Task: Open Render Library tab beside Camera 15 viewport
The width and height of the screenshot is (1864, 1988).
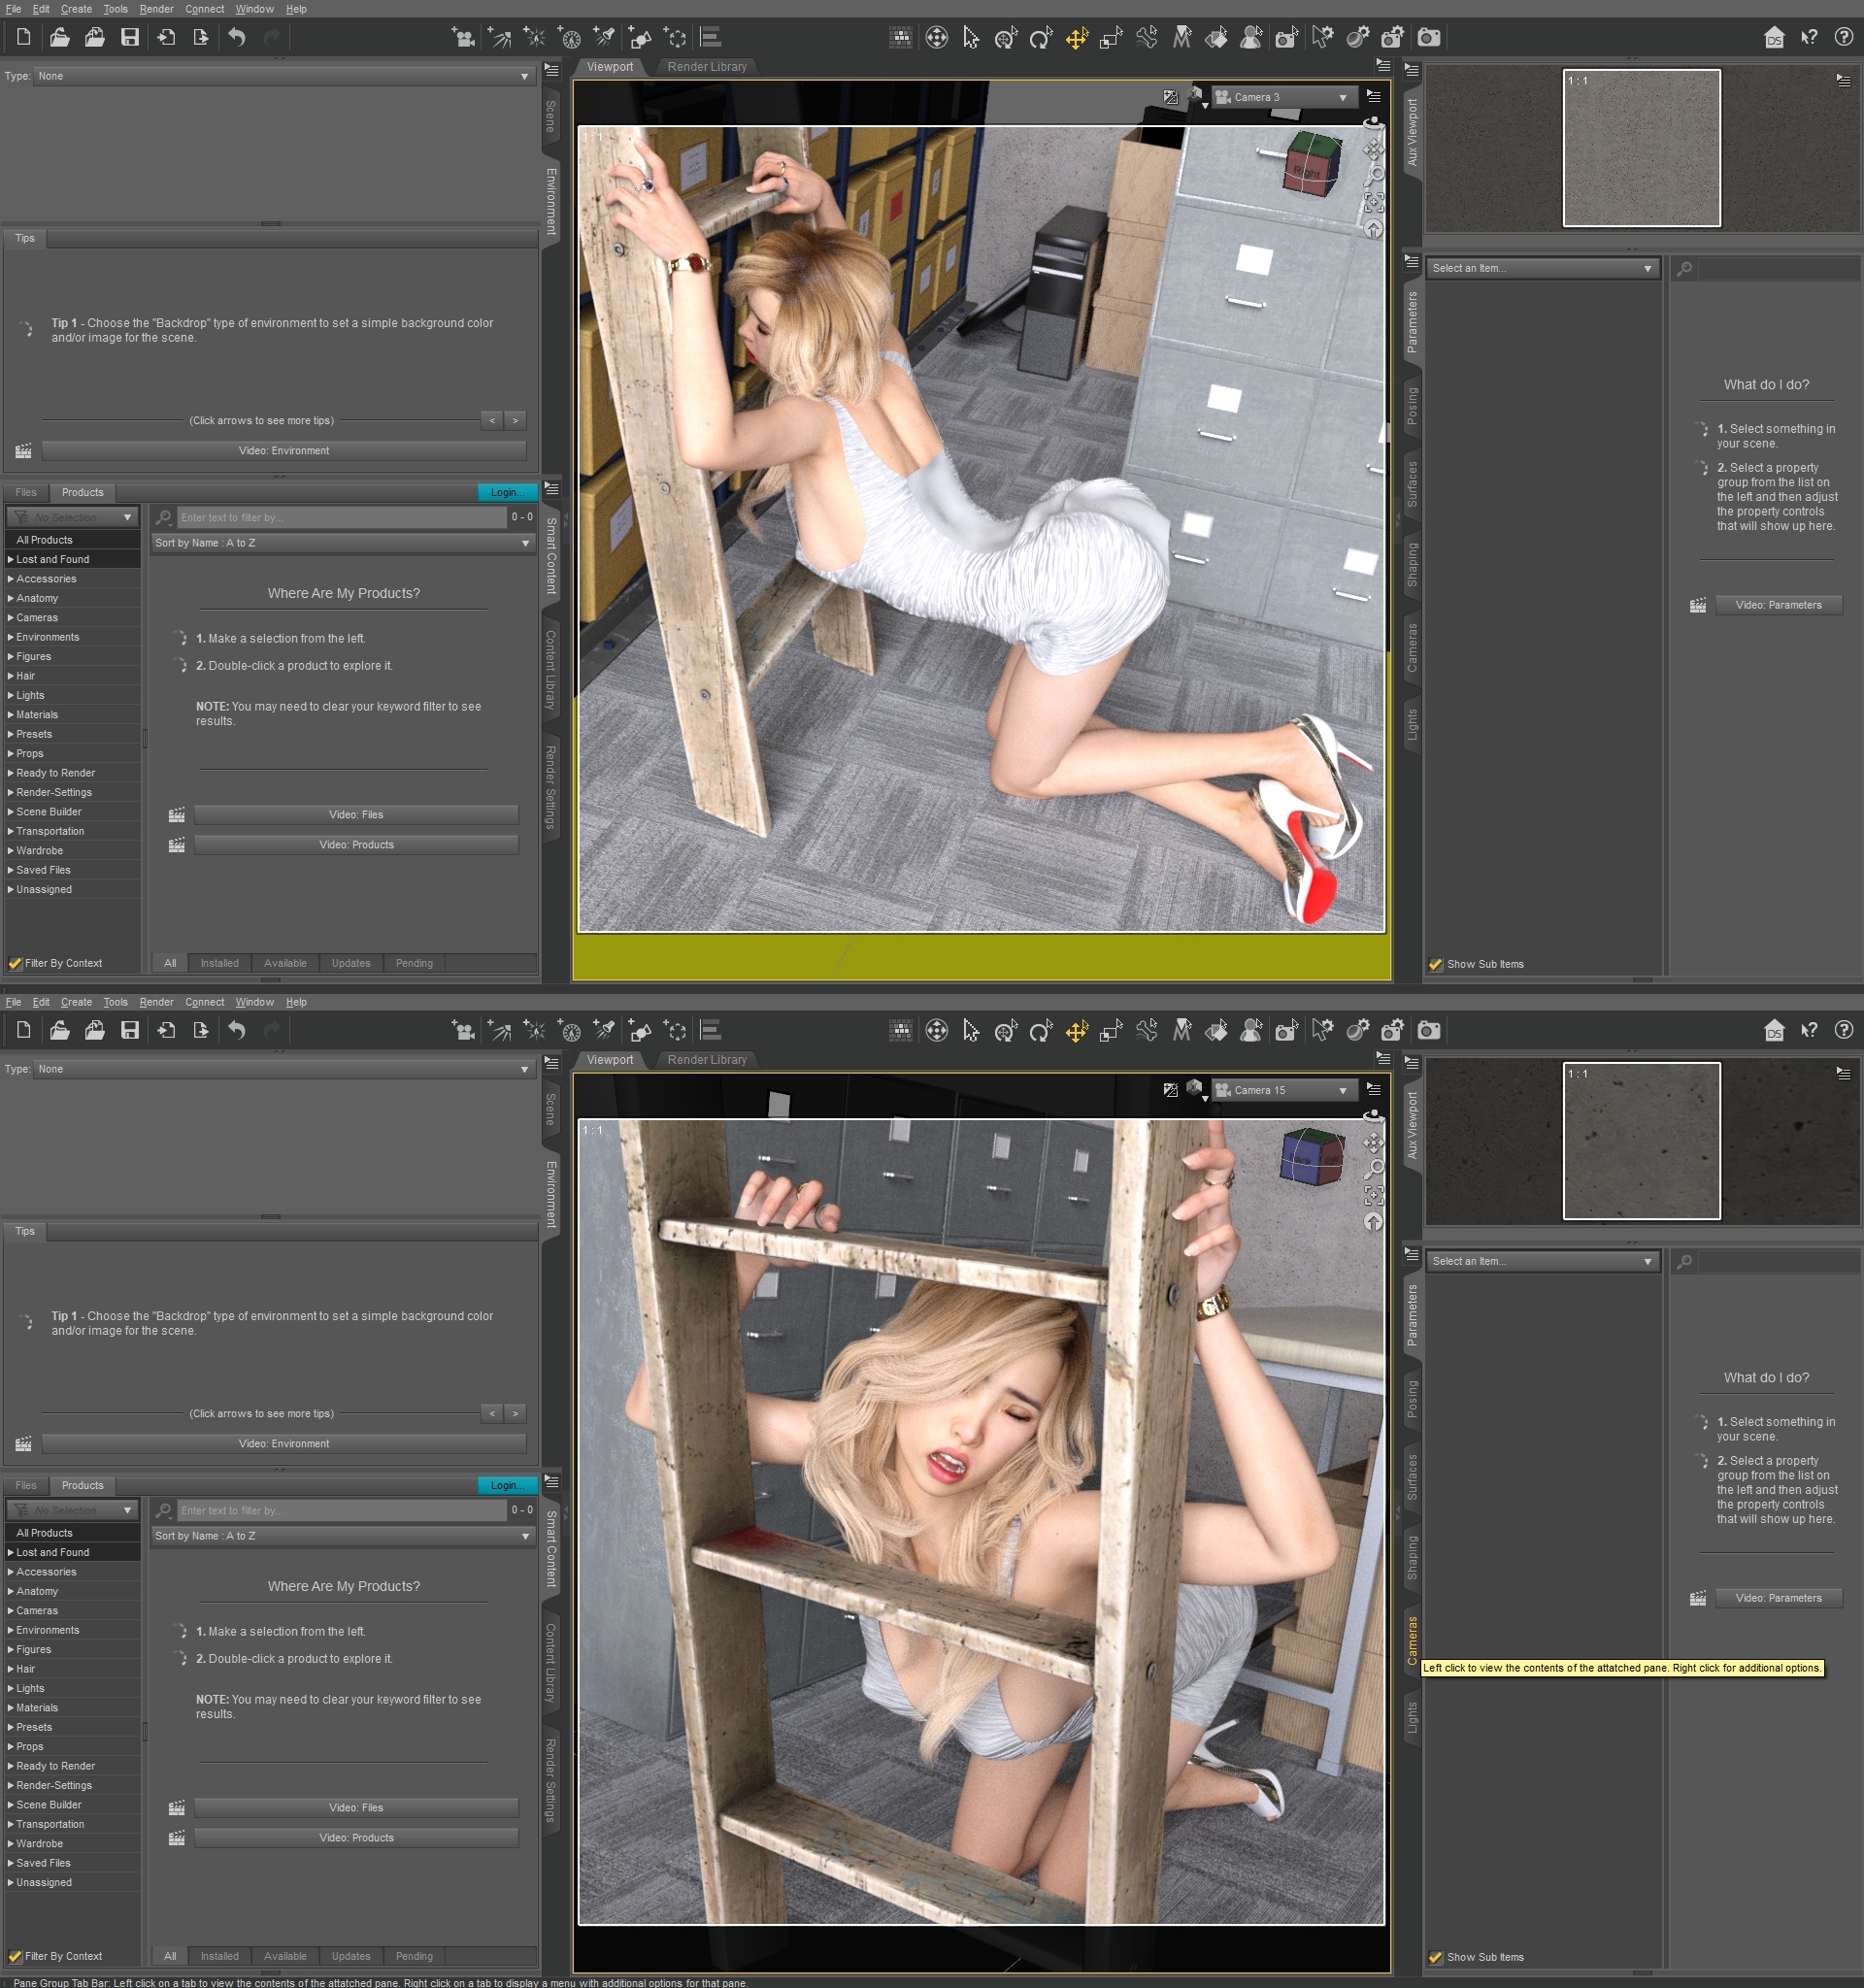Action: pos(706,1060)
